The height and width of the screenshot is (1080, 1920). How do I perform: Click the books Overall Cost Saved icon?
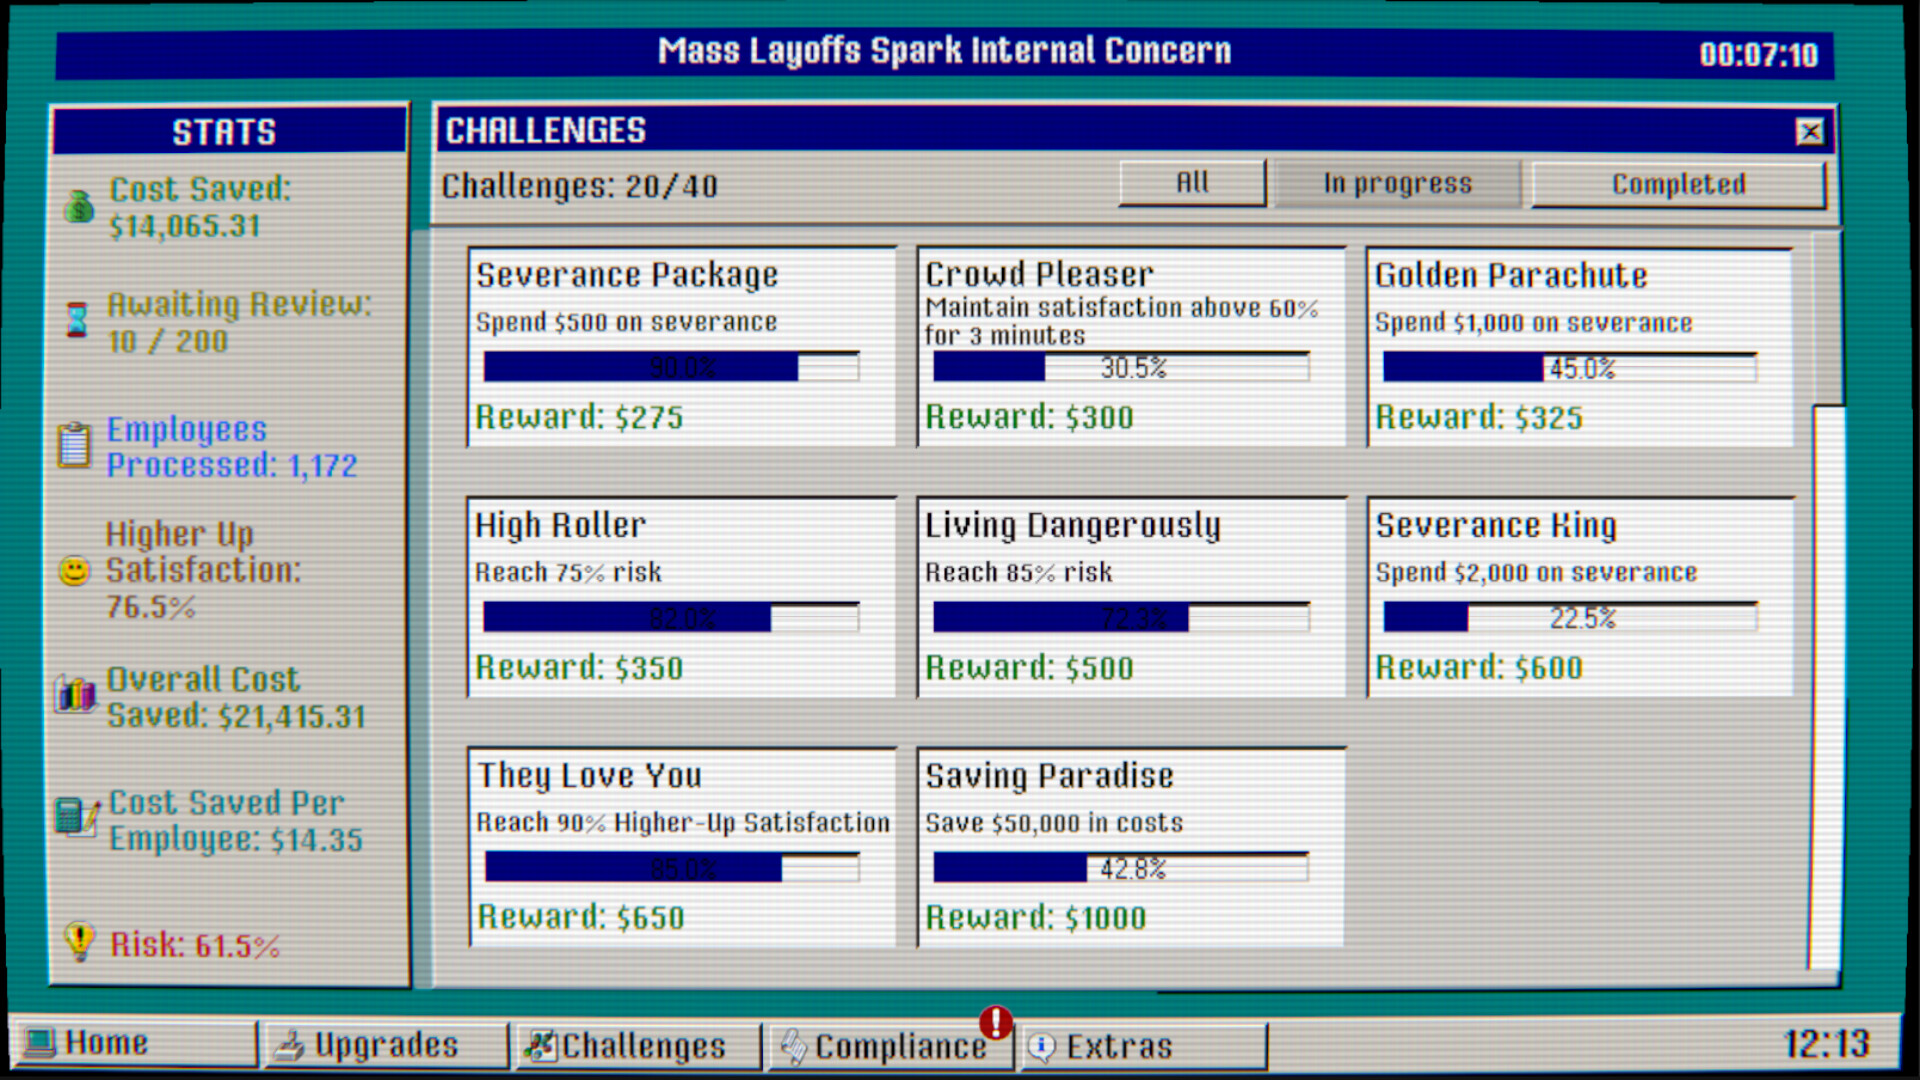(75, 693)
